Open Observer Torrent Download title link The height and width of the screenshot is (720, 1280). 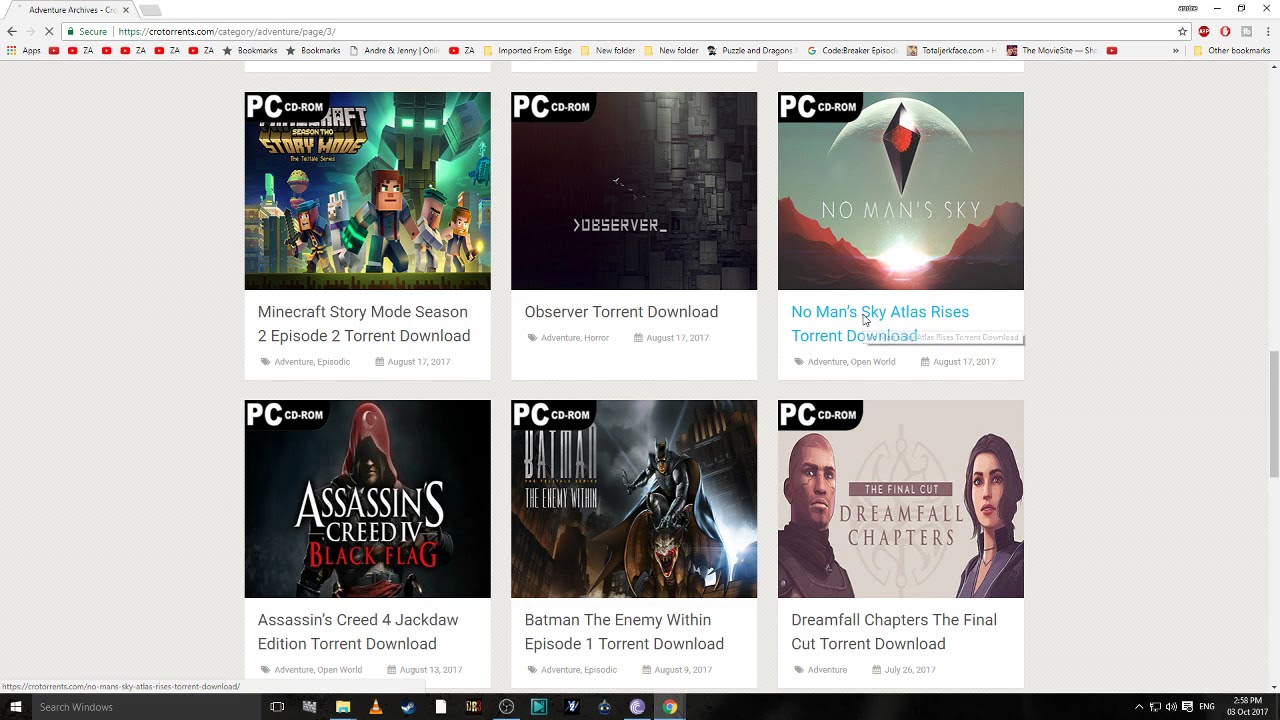pyautogui.click(x=621, y=312)
